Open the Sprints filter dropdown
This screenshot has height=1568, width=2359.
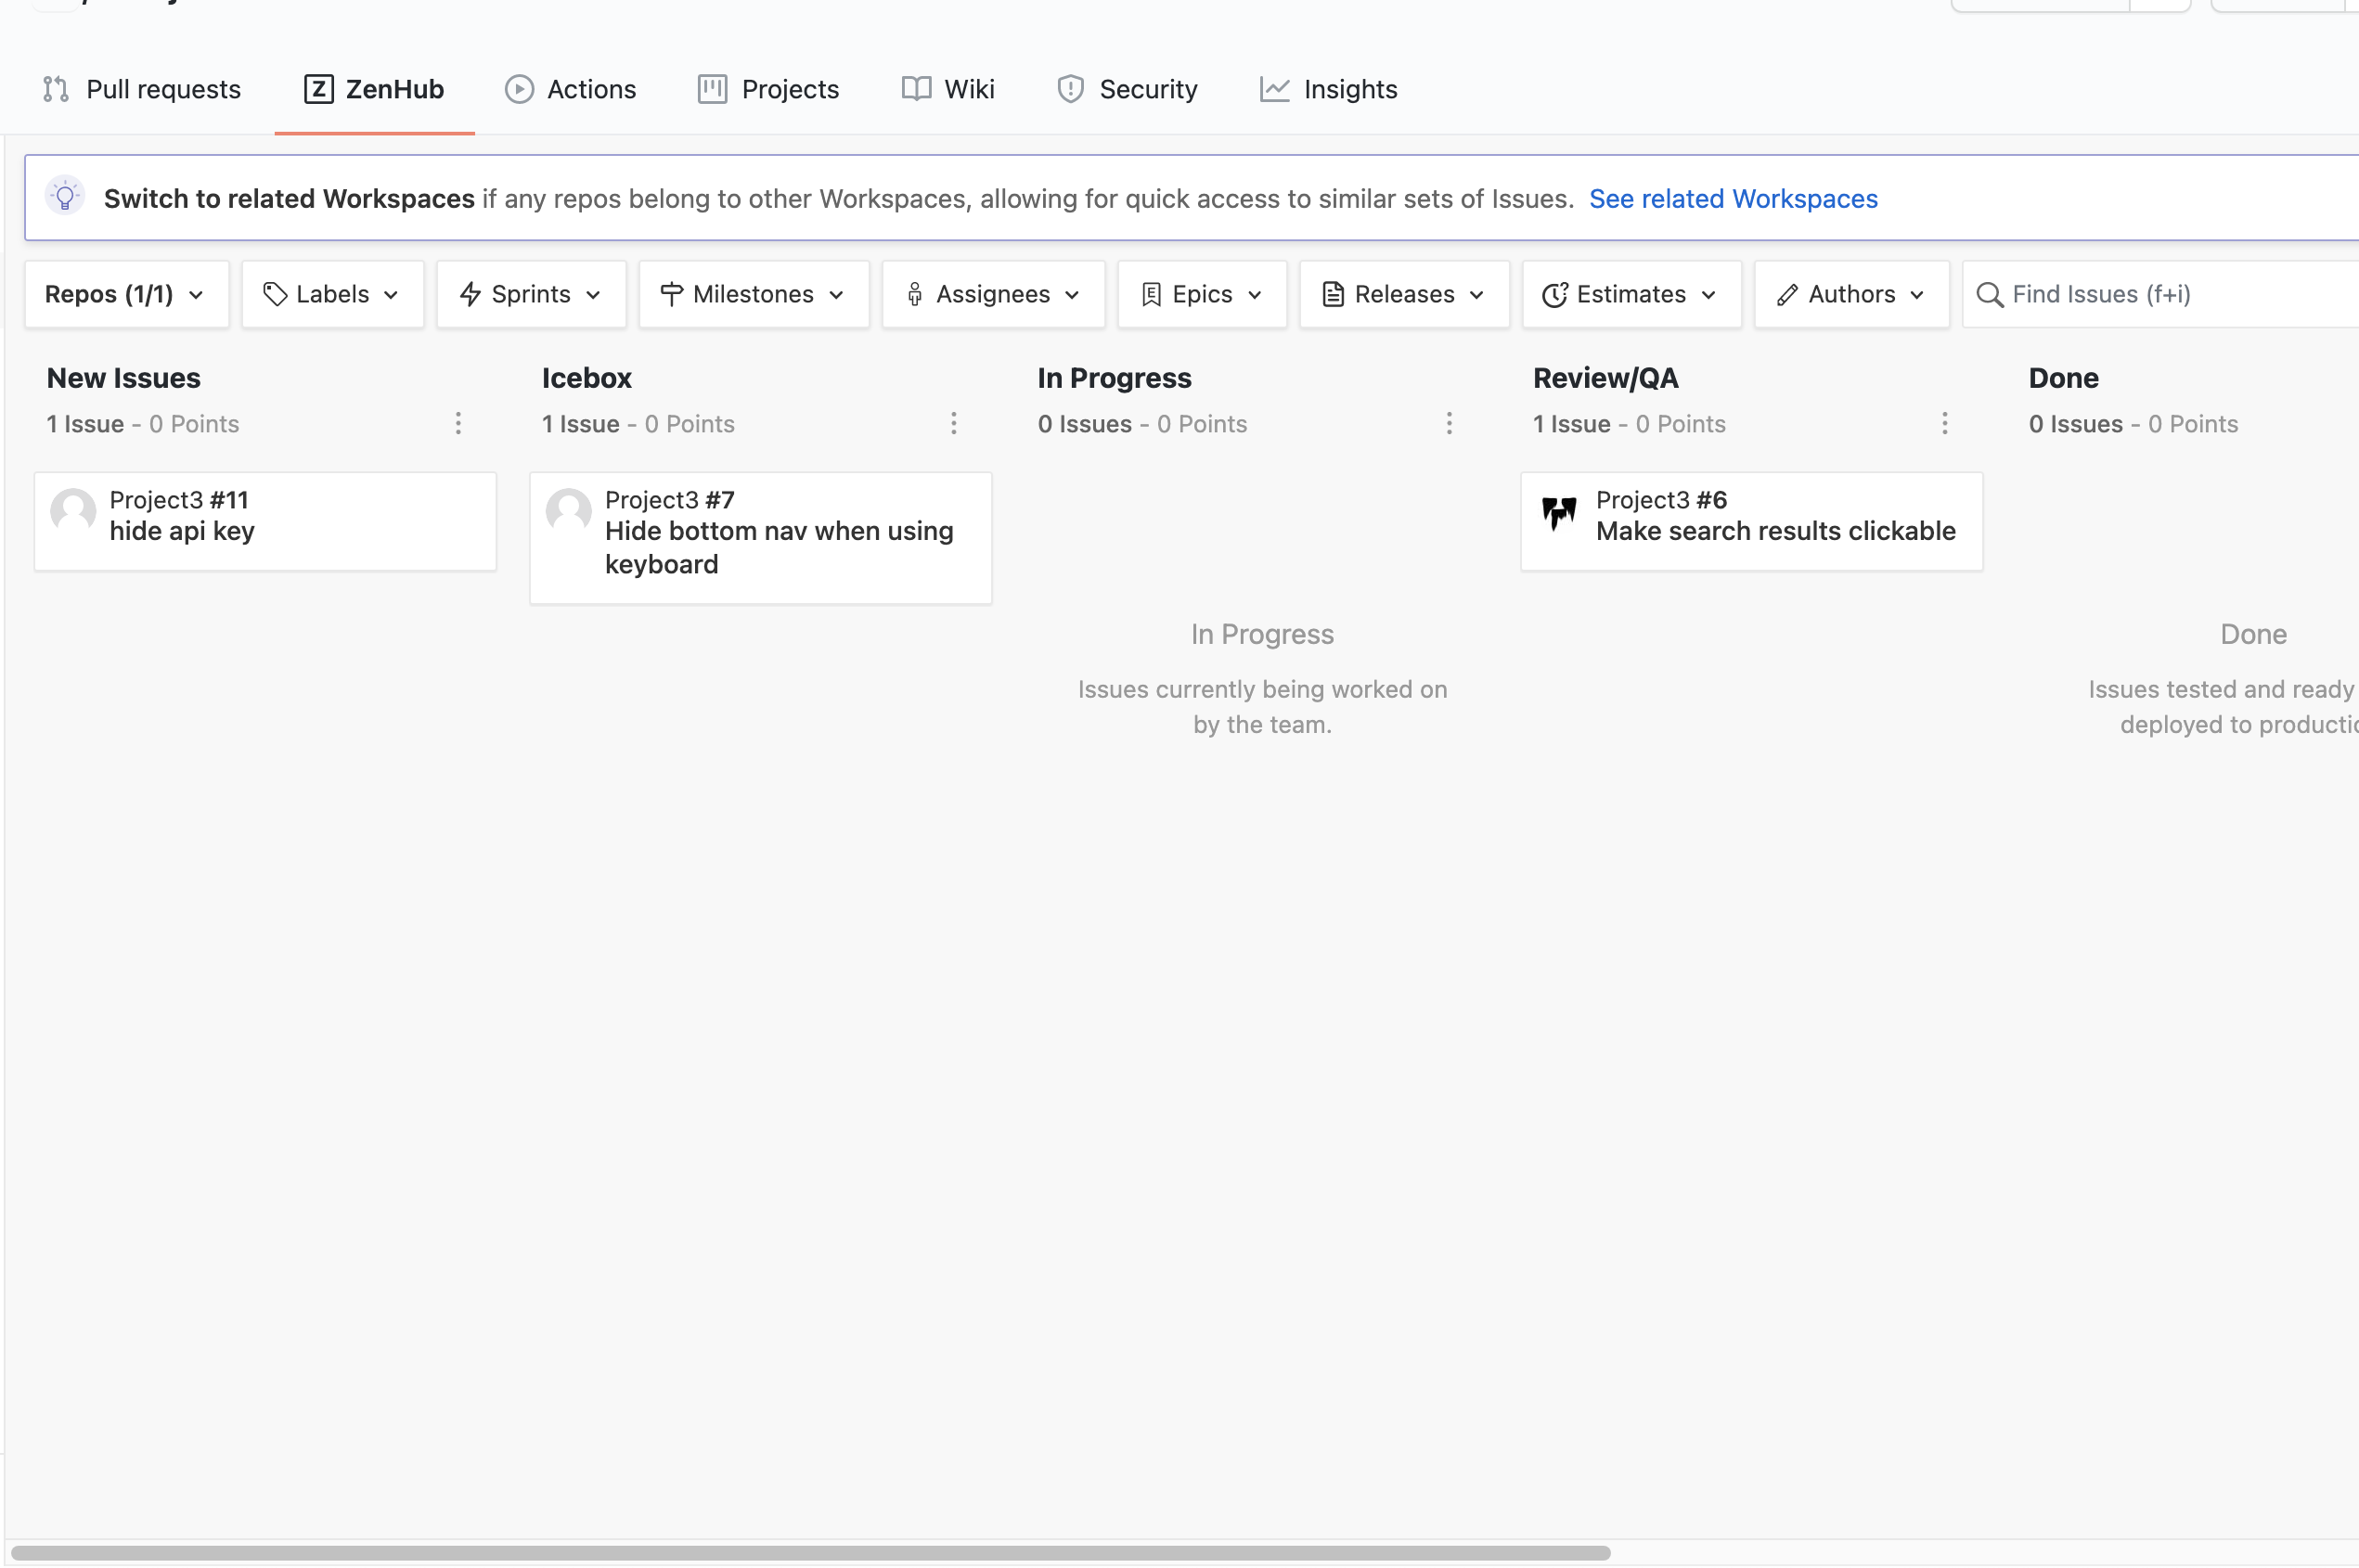(531, 294)
